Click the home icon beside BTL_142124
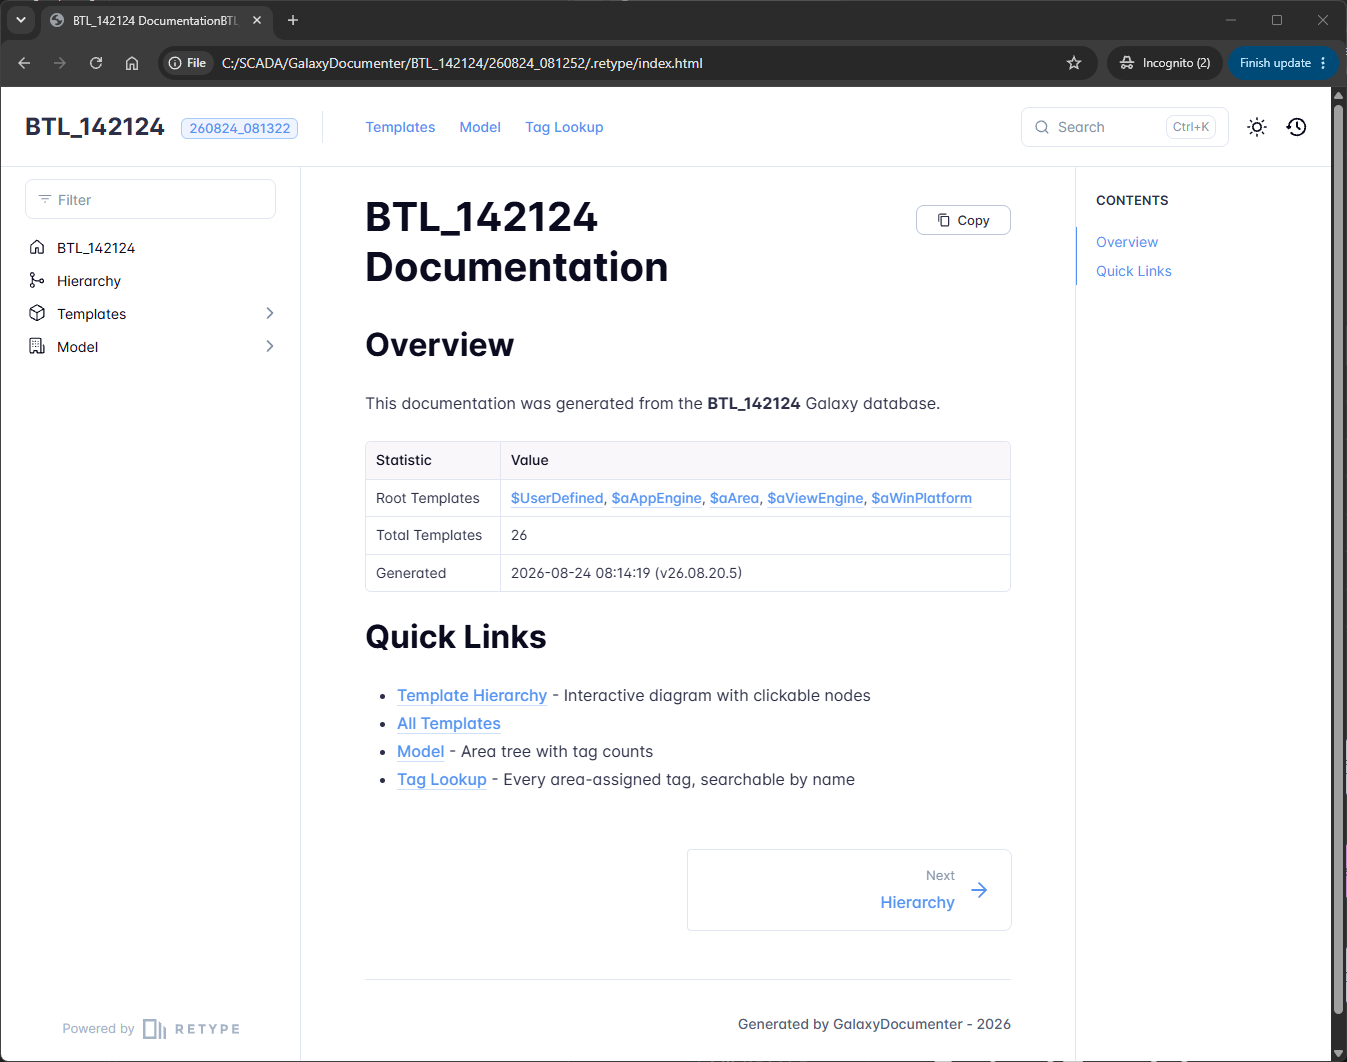Viewport: 1347px width, 1062px height. (x=37, y=247)
